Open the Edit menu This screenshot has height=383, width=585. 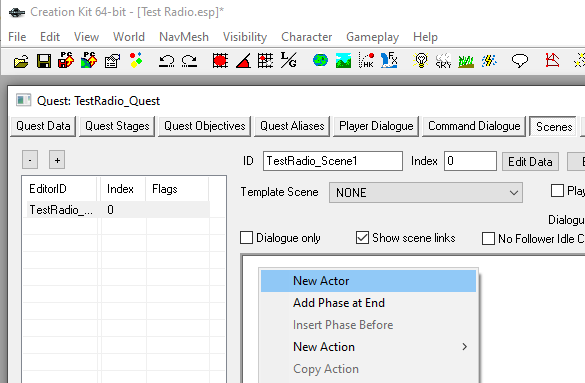(x=50, y=37)
